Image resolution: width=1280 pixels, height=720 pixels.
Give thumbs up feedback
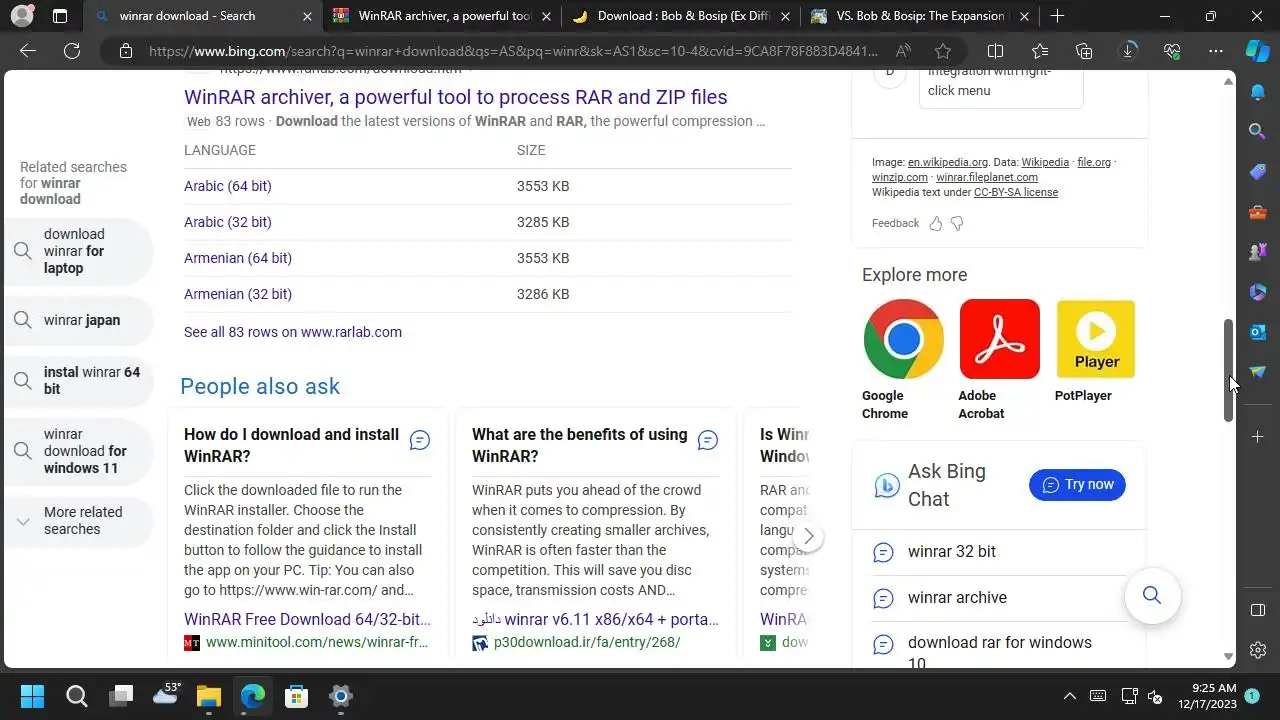point(936,223)
